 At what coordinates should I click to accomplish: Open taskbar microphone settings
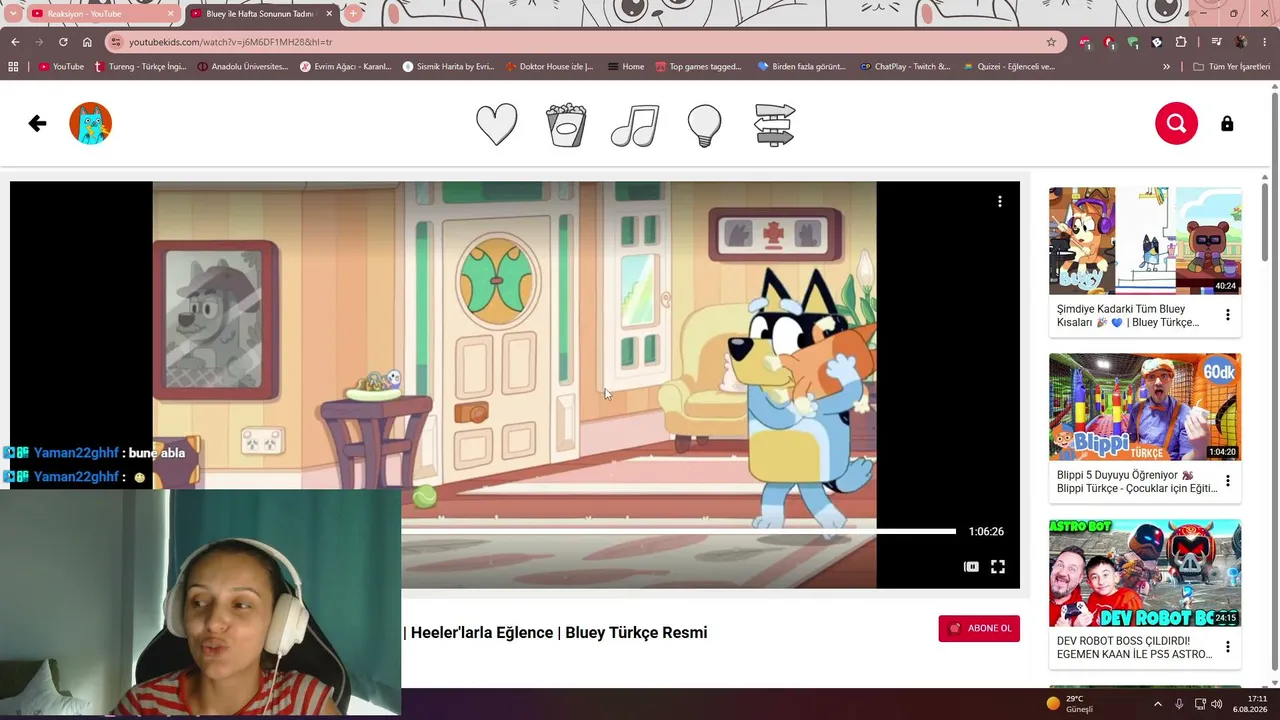click(x=1179, y=704)
